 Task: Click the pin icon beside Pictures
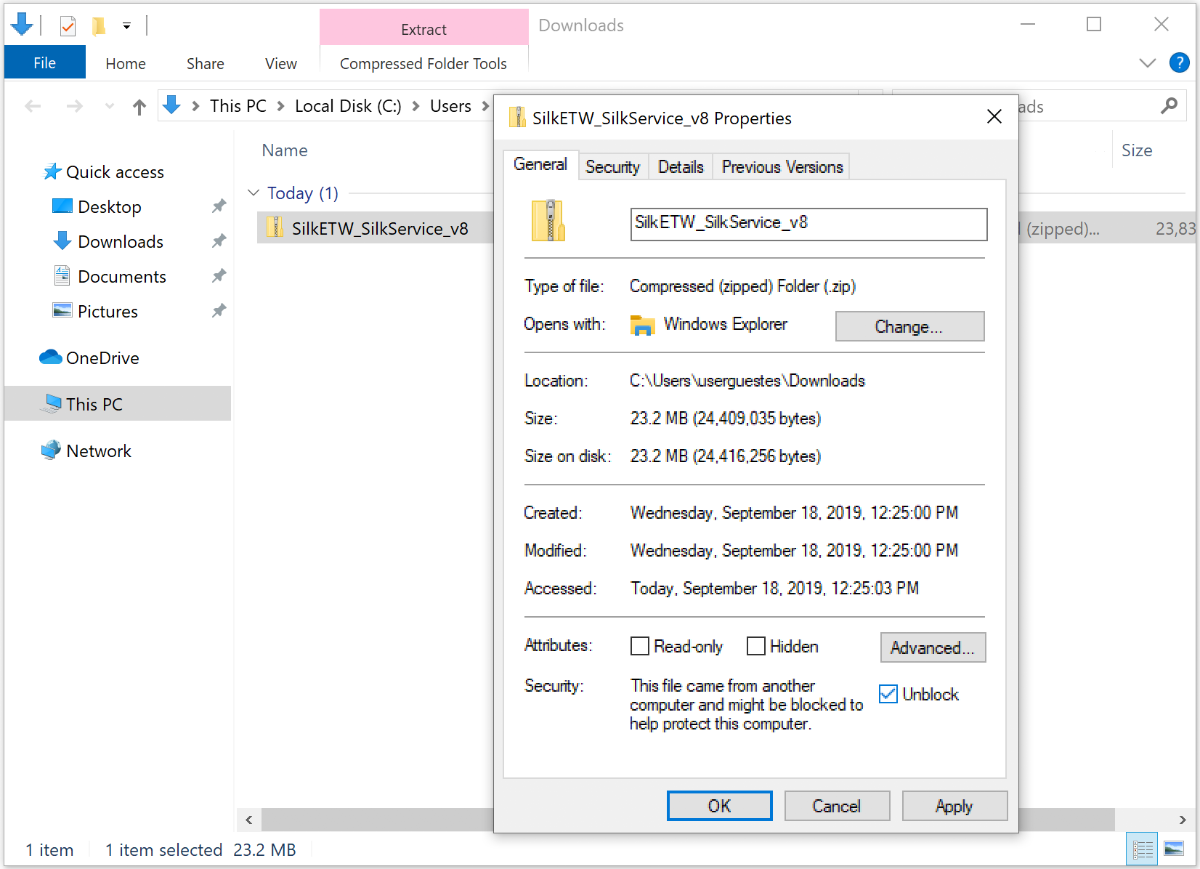[218, 312]
